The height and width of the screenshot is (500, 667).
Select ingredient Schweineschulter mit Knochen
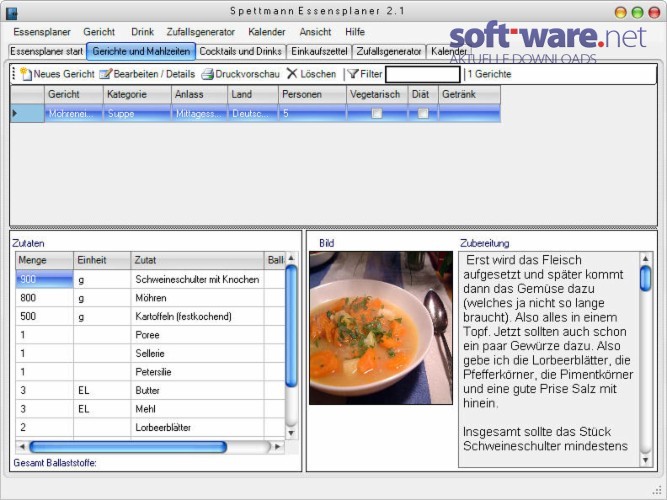[x=197, y=280]
